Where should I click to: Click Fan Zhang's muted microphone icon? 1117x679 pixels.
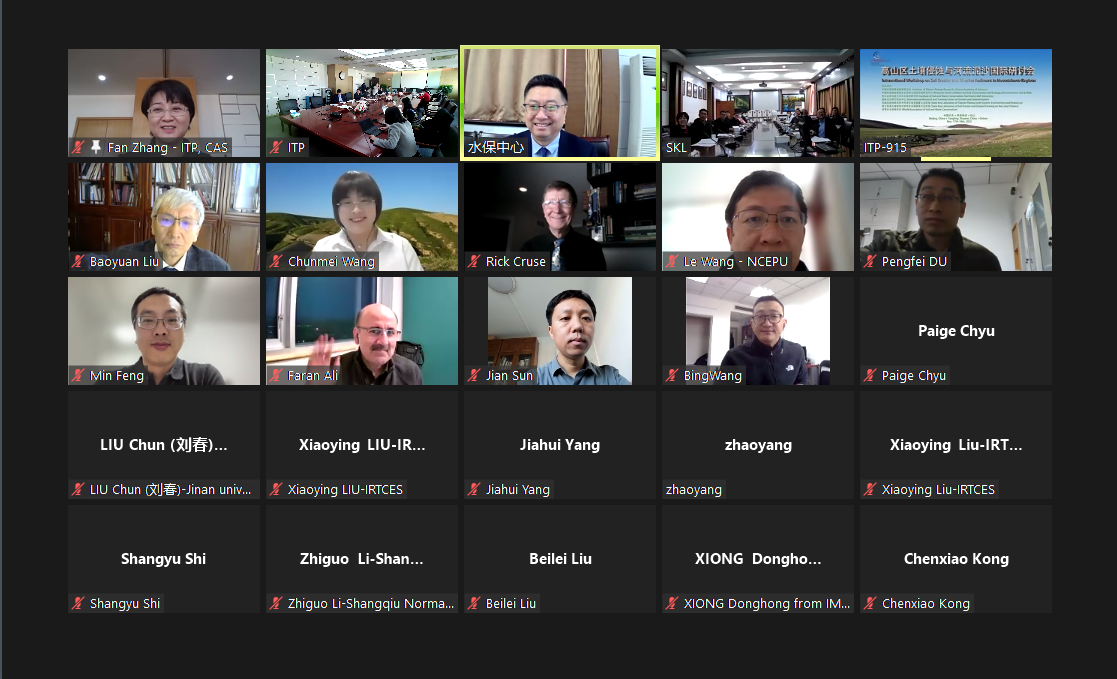coord(78,147)
